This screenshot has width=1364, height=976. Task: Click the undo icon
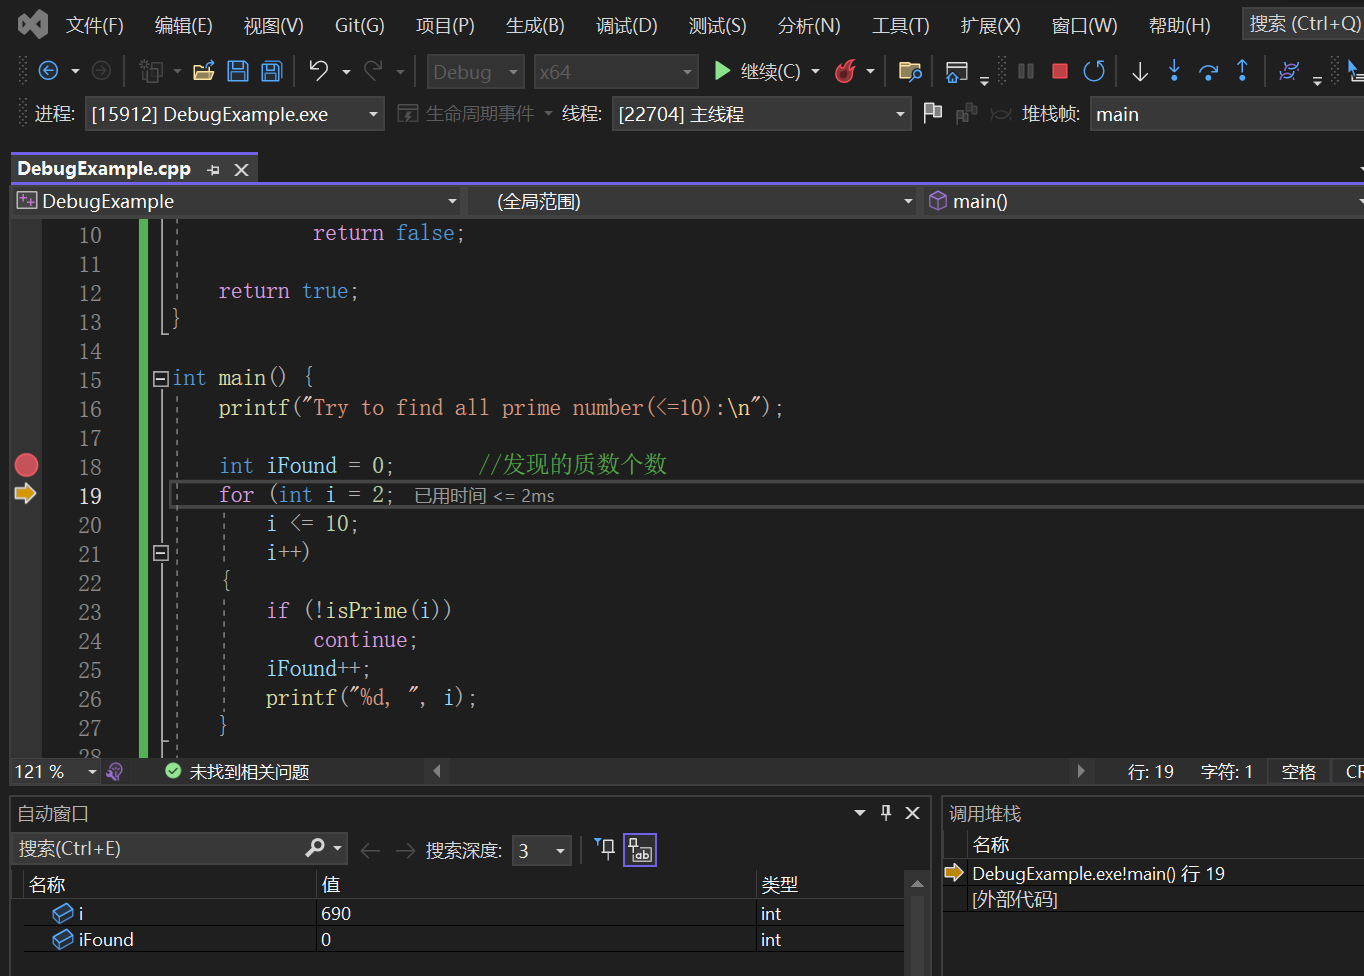(x=318, y=71)
